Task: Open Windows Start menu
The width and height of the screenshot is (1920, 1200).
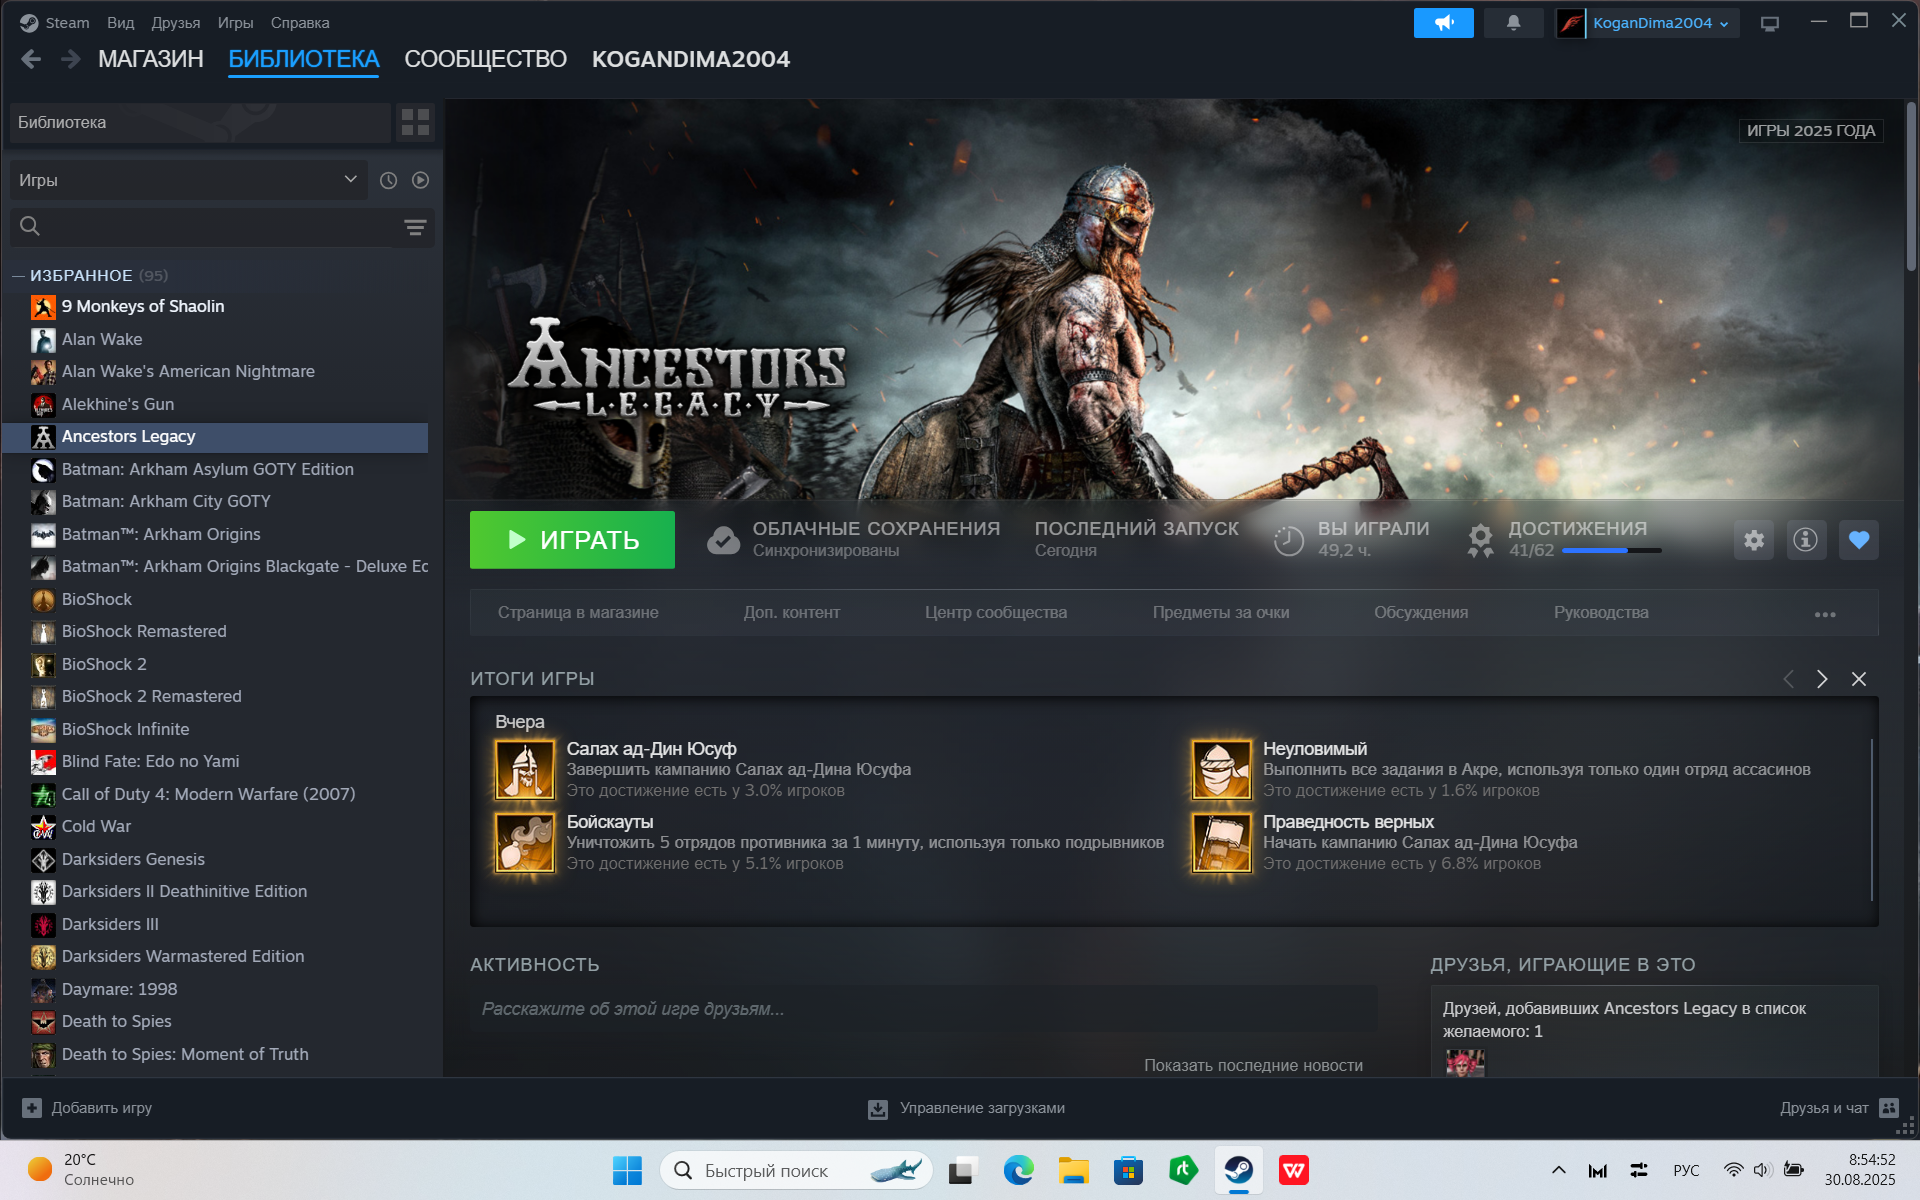Action: click(627, 1170)
